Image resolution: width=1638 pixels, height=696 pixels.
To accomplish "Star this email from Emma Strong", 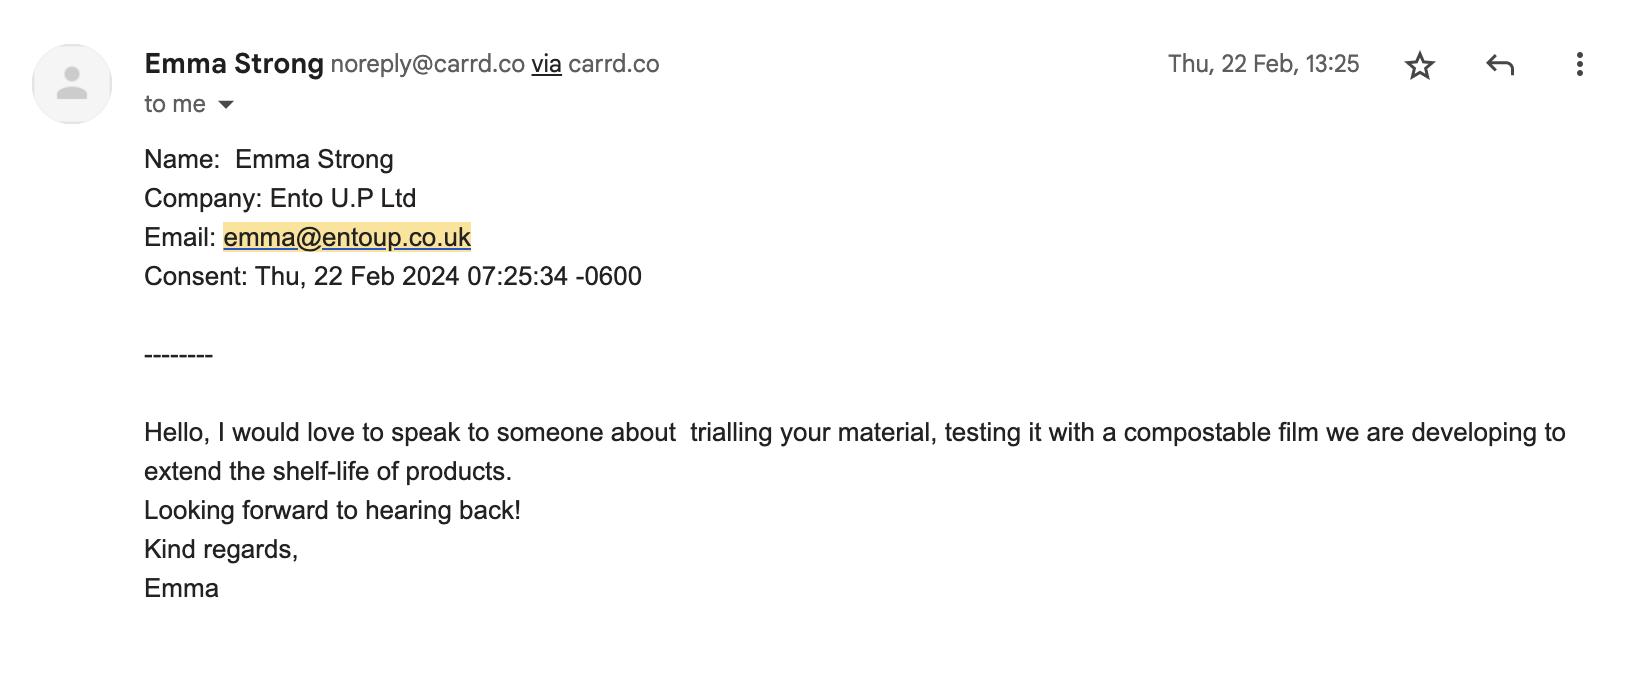I will (x=1419, y=66).
